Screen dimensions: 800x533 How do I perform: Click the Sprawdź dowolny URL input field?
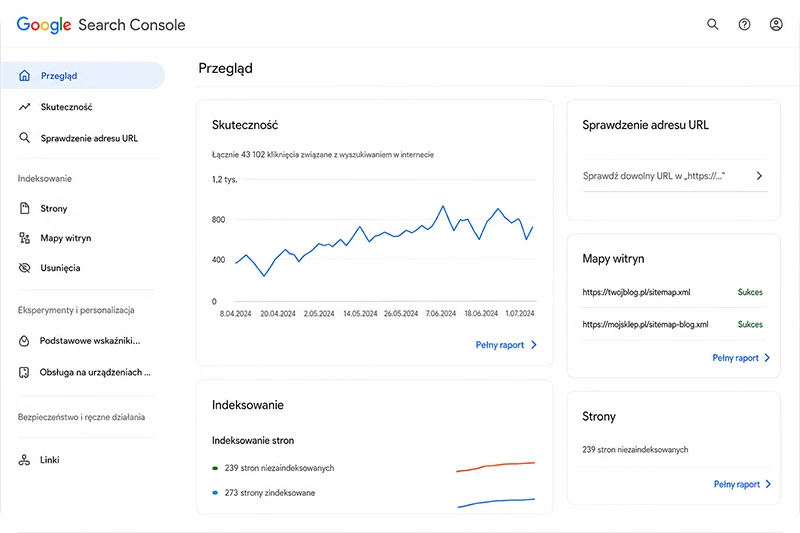click(x=675, y=176)
